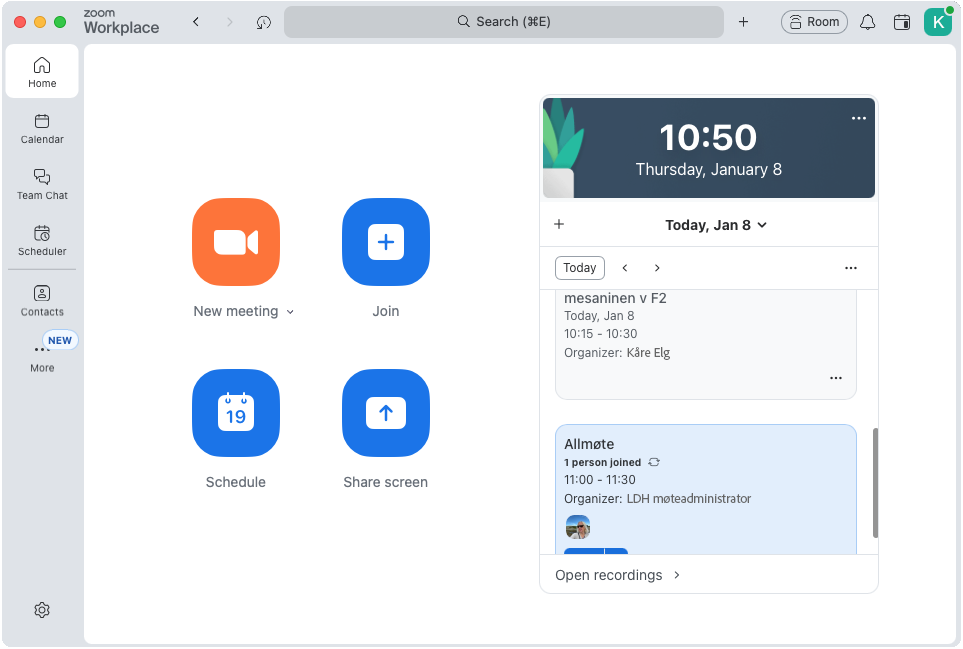This screenshot has height=649, width=963.
Task: Go to next day chevron
Action: pos(657,268)
